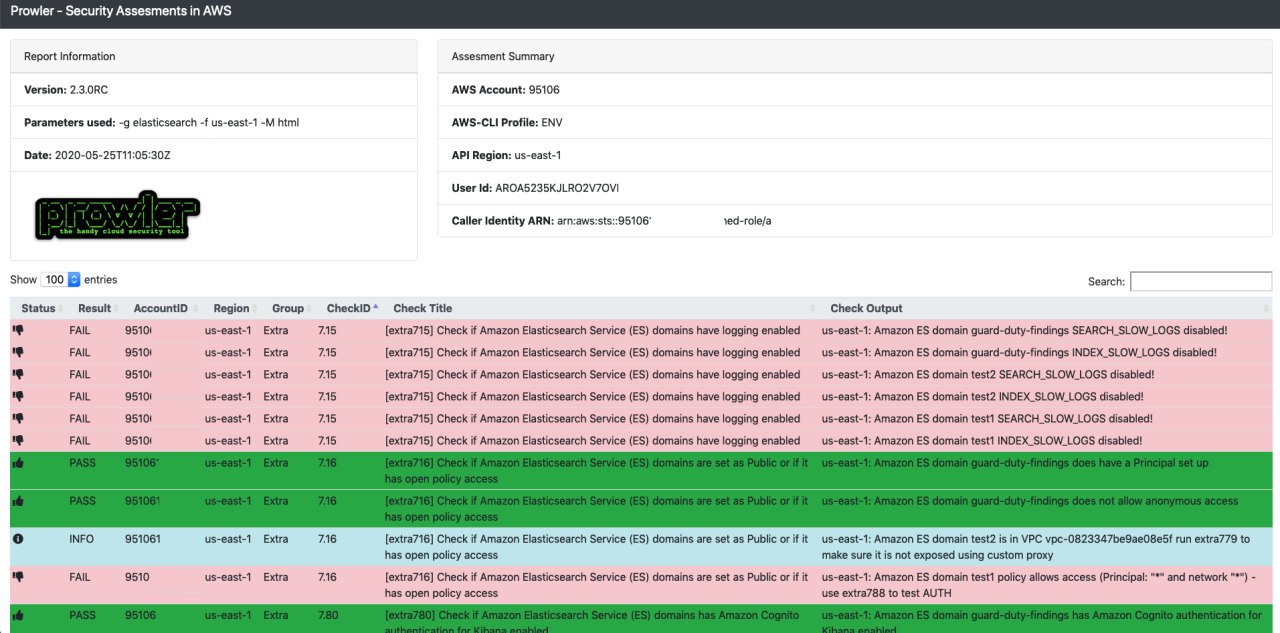Select check title in the INFO row
Screen dimensions: 1280x633
tap(596, 546)
